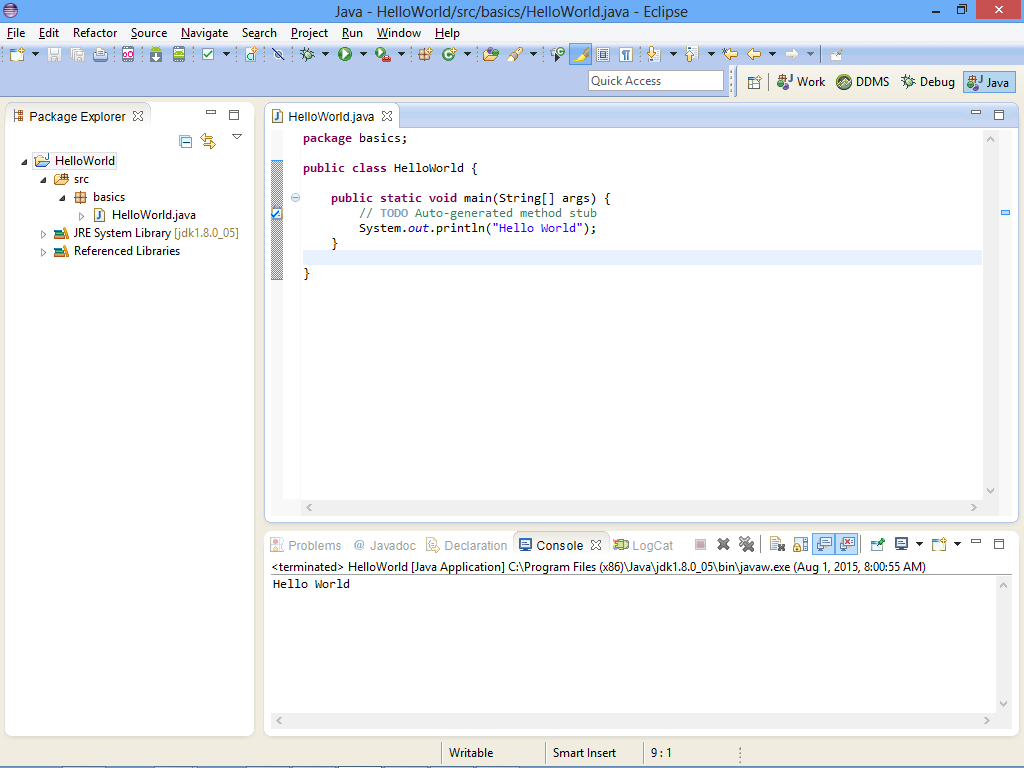This screenshot has height=768, width=1024.
Task: Open the Navigate menu
Action: [x=204, y=33]
